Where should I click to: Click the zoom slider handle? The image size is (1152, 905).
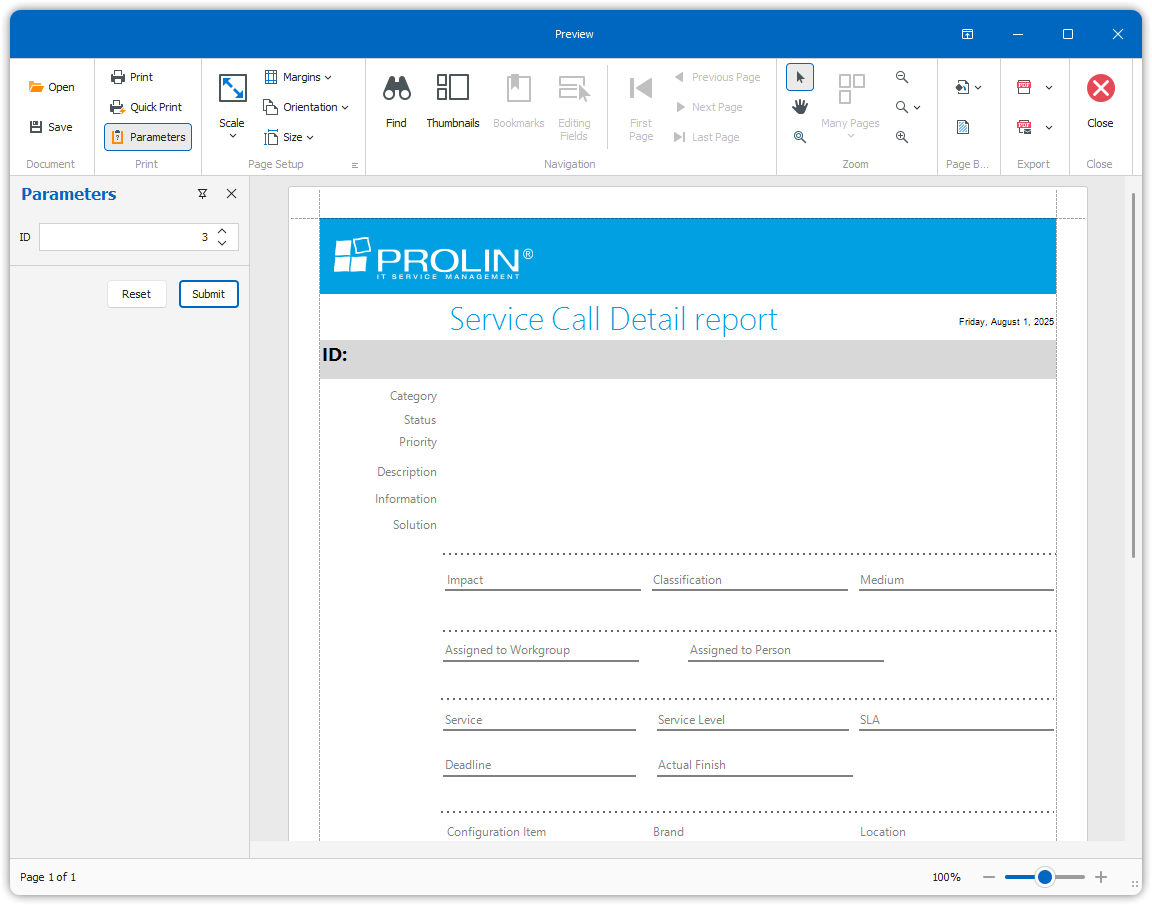1045,877
